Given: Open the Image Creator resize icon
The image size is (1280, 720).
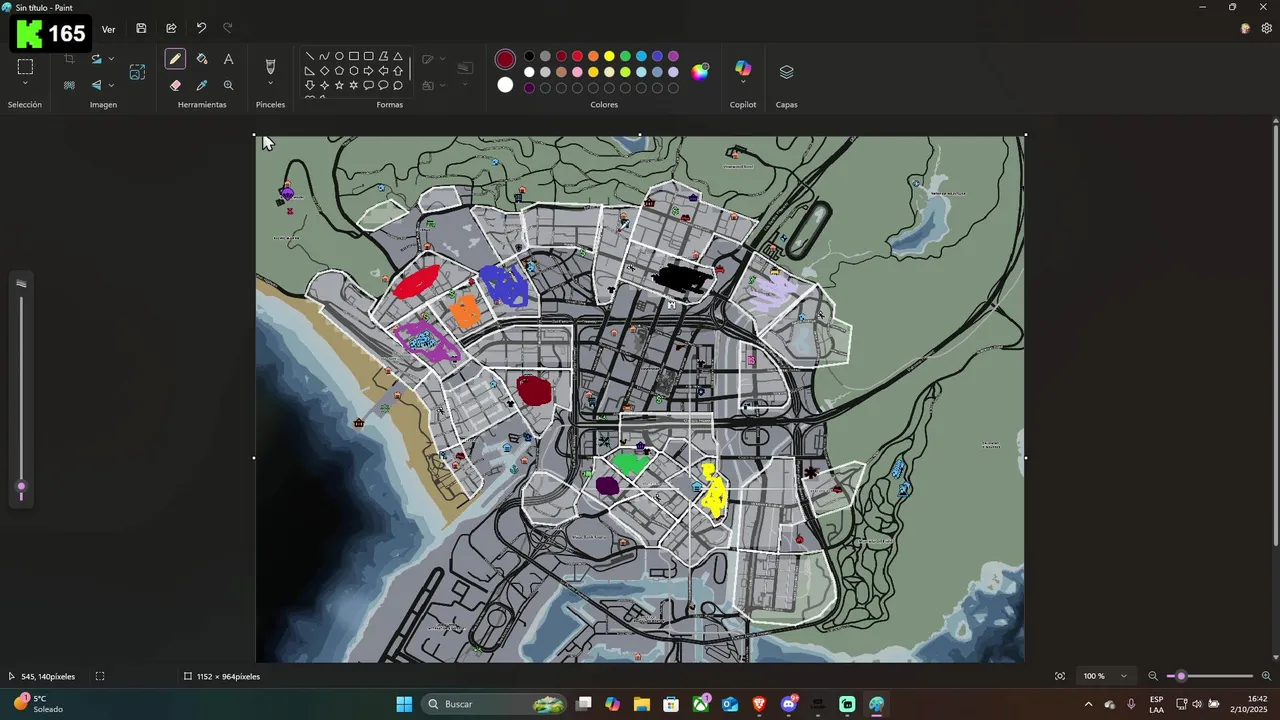Looking at the screenshot, I should (x=137, y=72).
